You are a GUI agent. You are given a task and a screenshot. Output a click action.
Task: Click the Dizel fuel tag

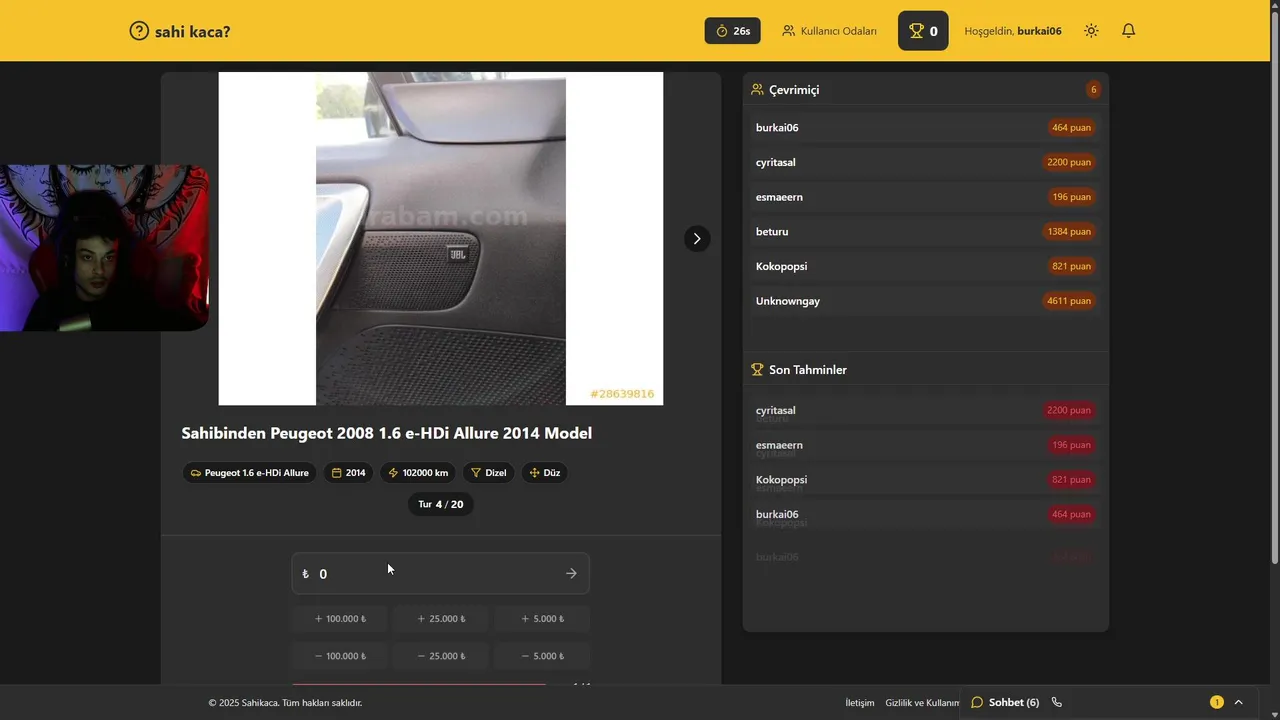tap(489, 473)
